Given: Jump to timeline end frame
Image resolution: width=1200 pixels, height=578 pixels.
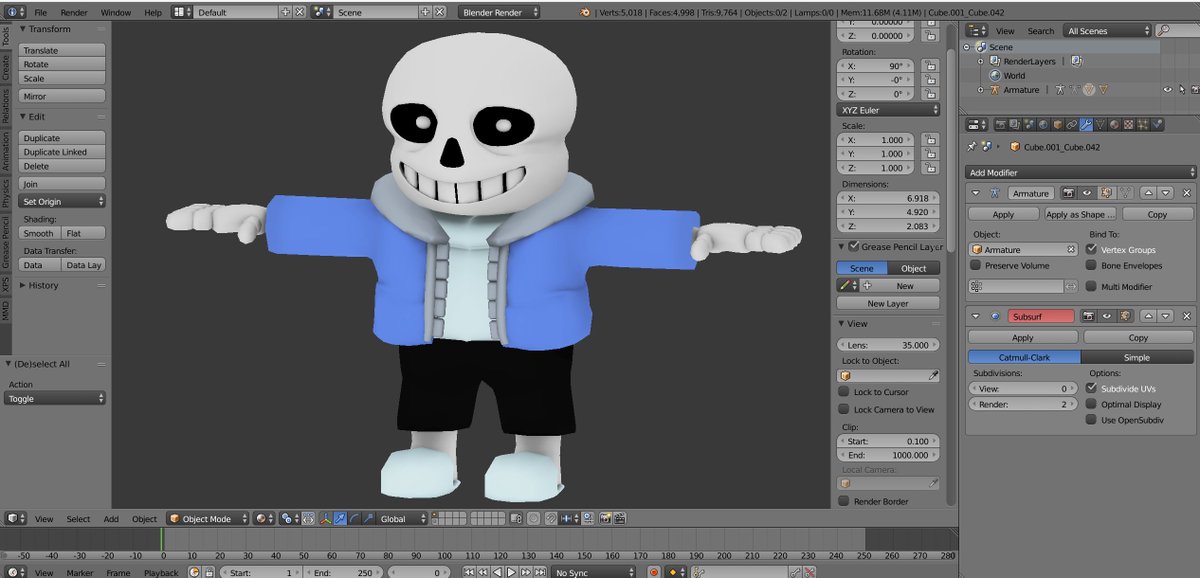Looking at the screenshot, I should click(x=540, y=572).
